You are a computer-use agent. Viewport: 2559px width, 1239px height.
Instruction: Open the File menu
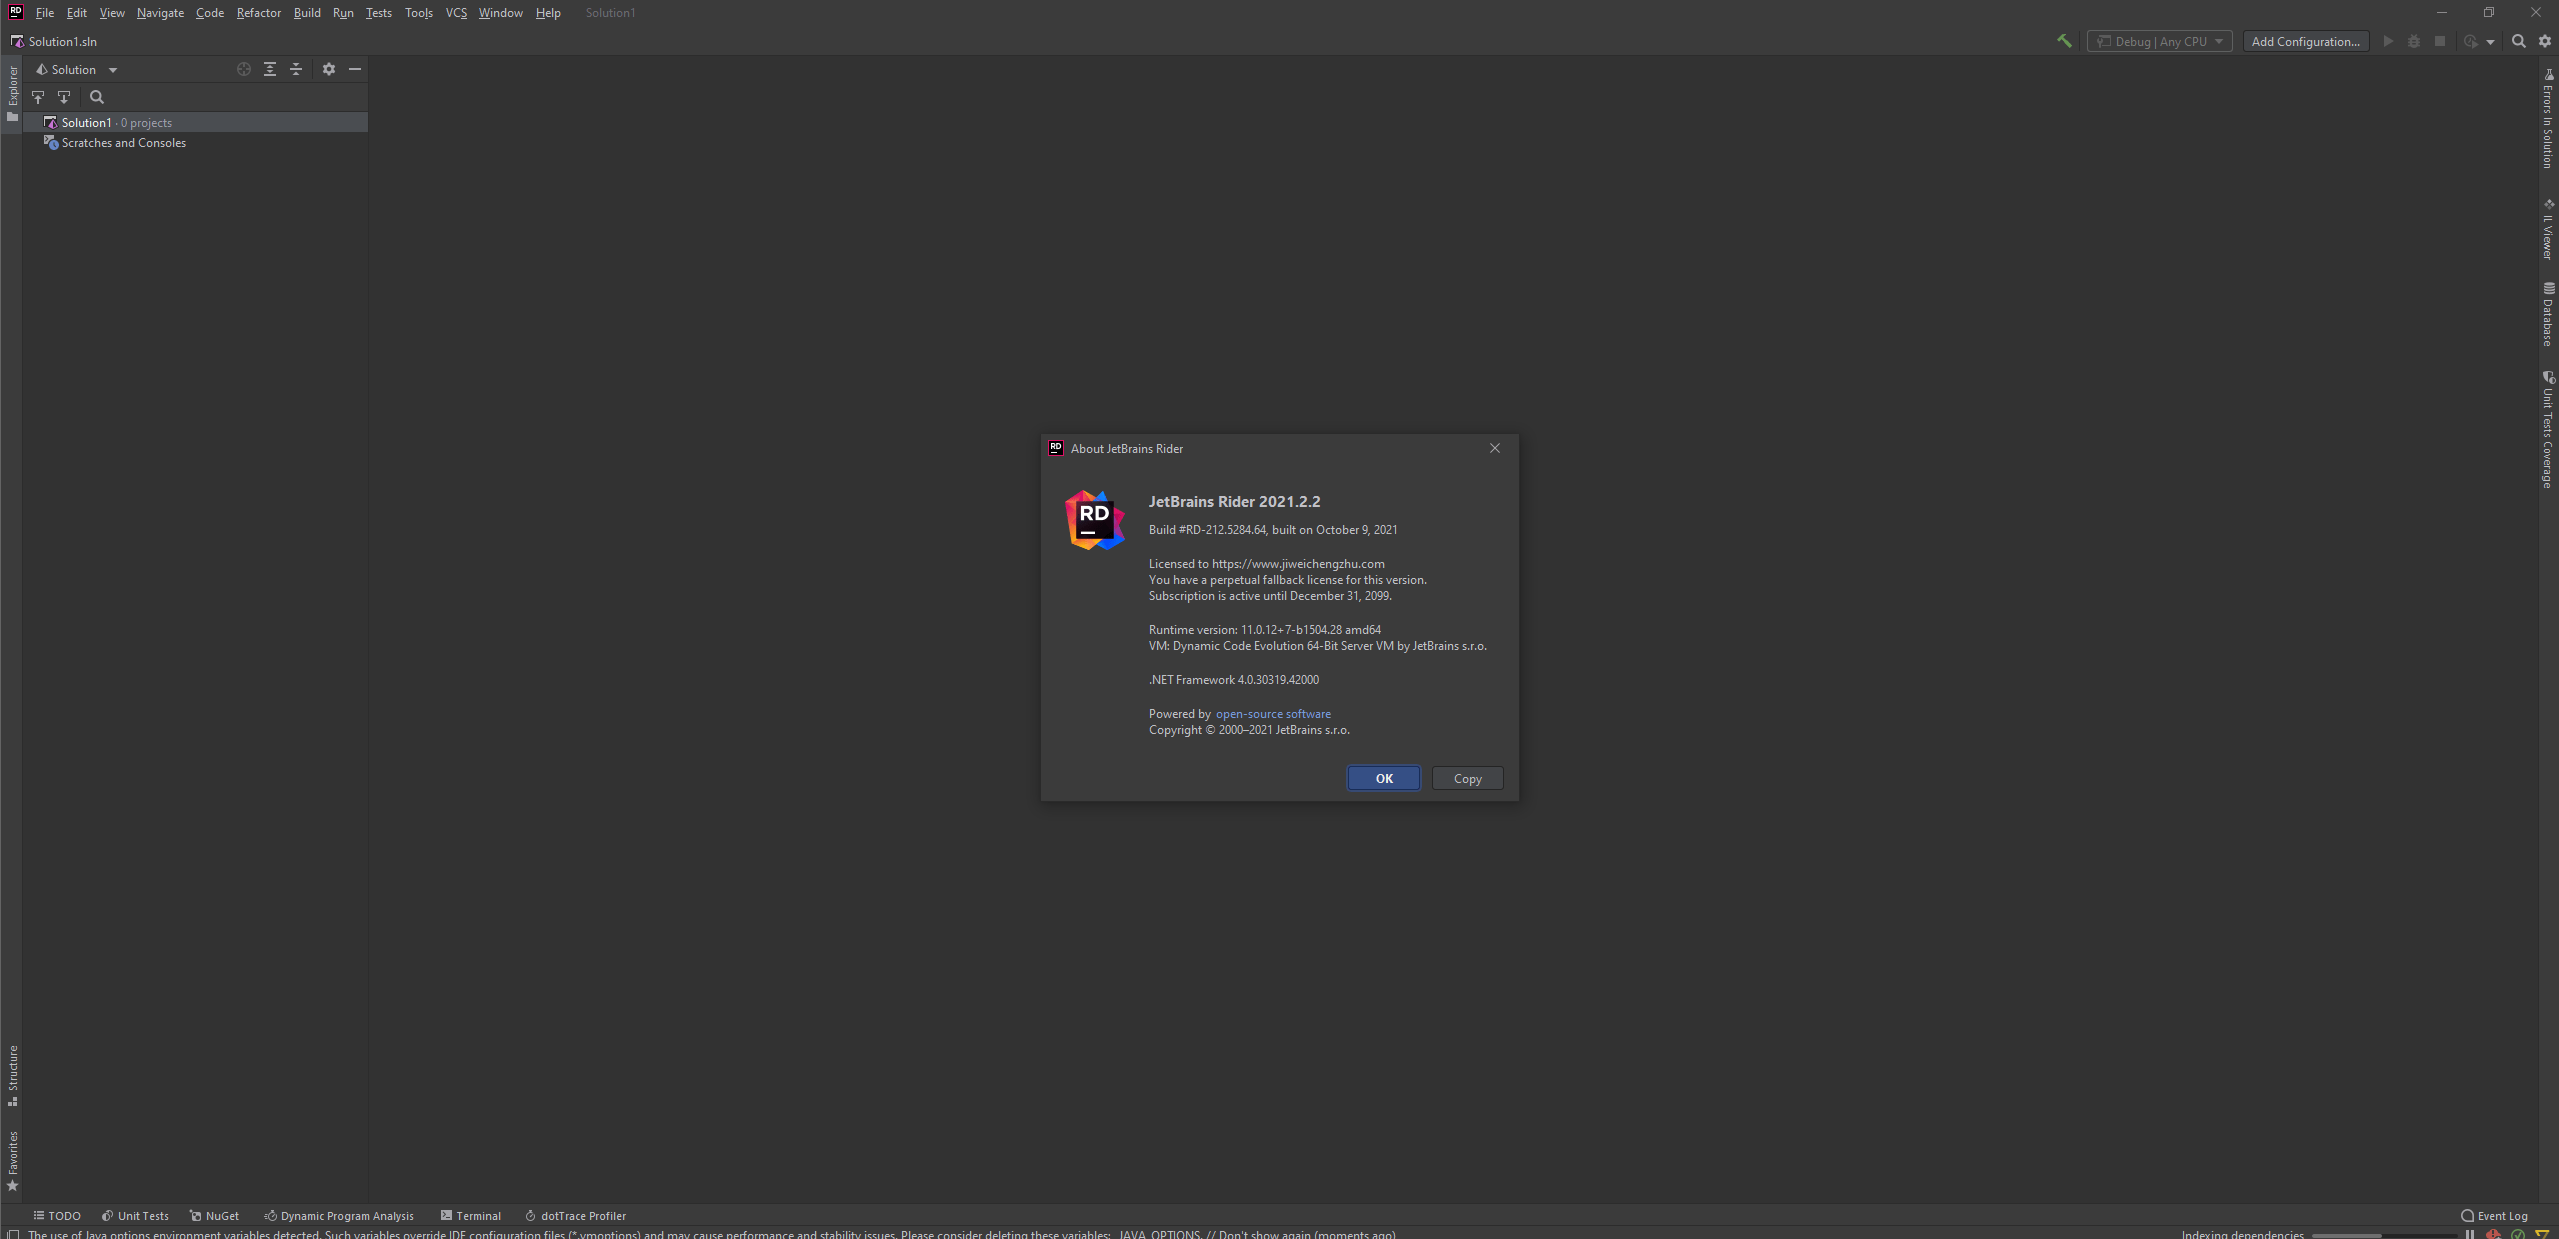click(x=45, y=13)
